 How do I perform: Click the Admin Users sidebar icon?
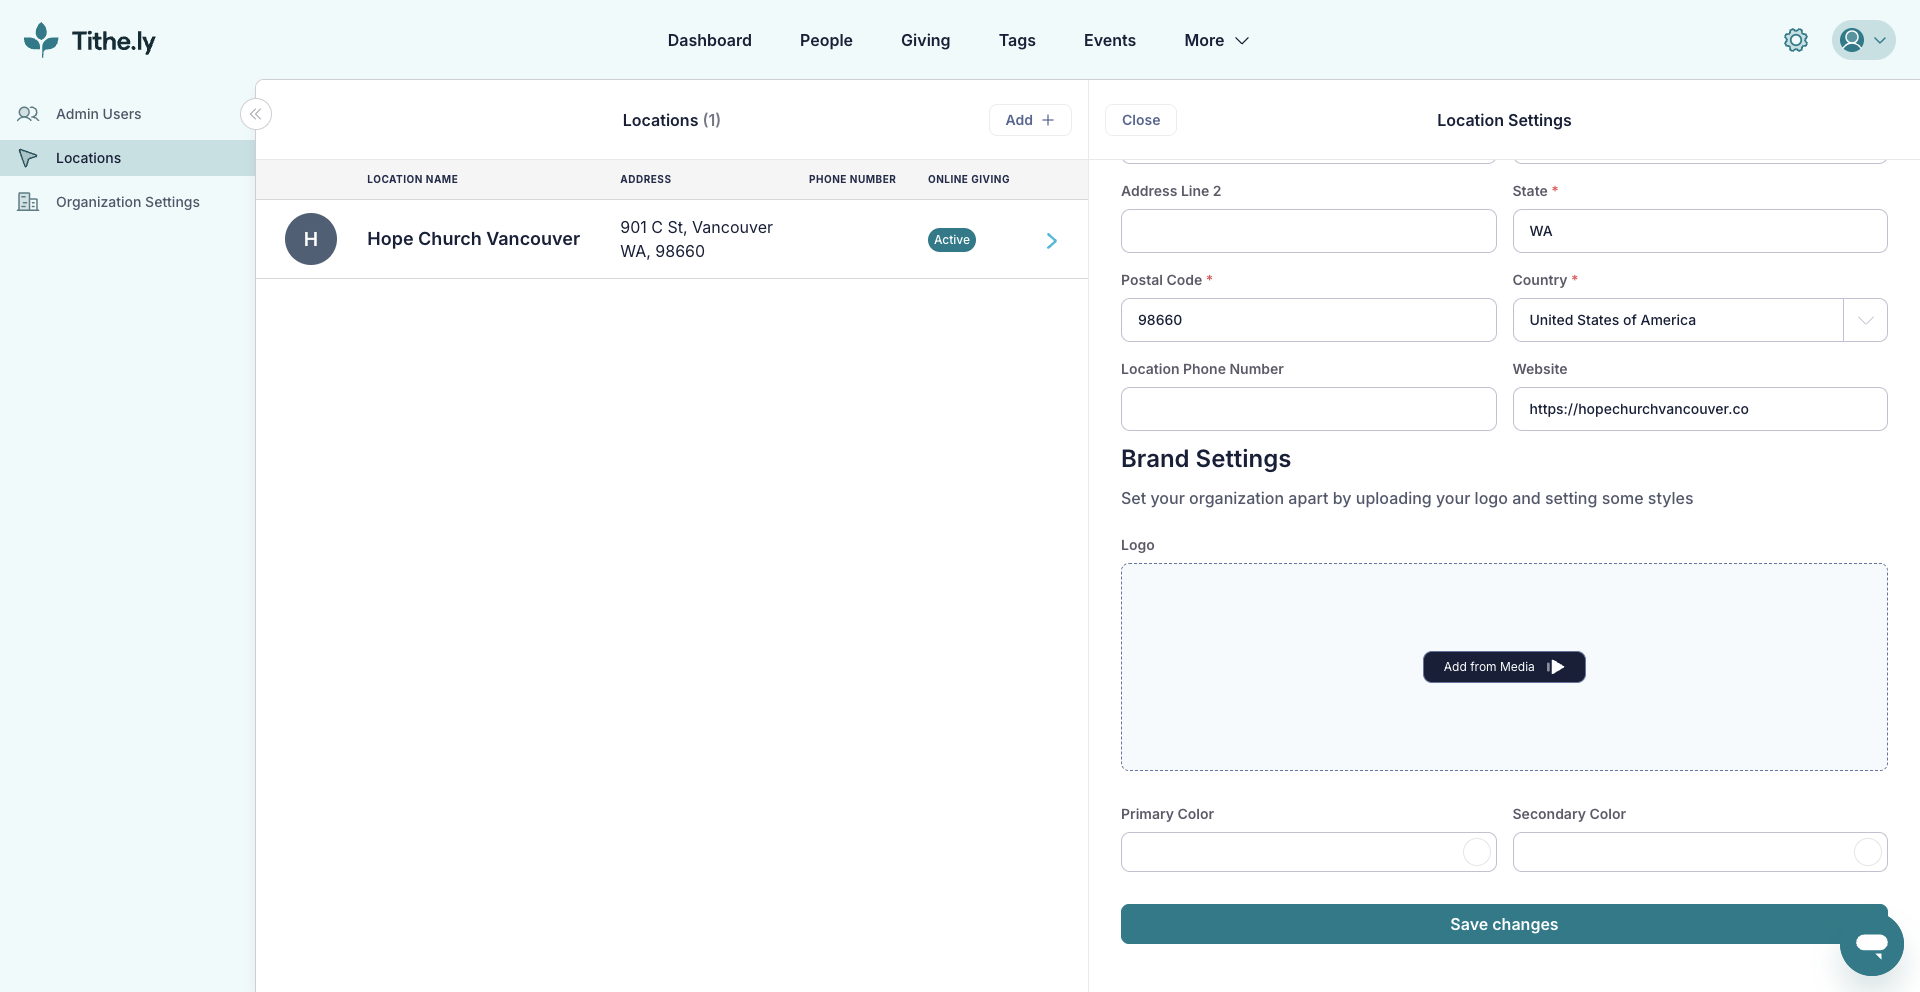point(28,114)
